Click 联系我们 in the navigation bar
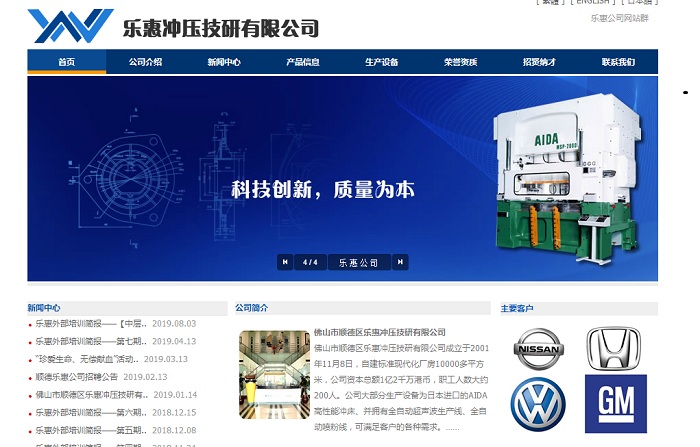700x447 pixels. pyautogui.click(x=618, y=62)
